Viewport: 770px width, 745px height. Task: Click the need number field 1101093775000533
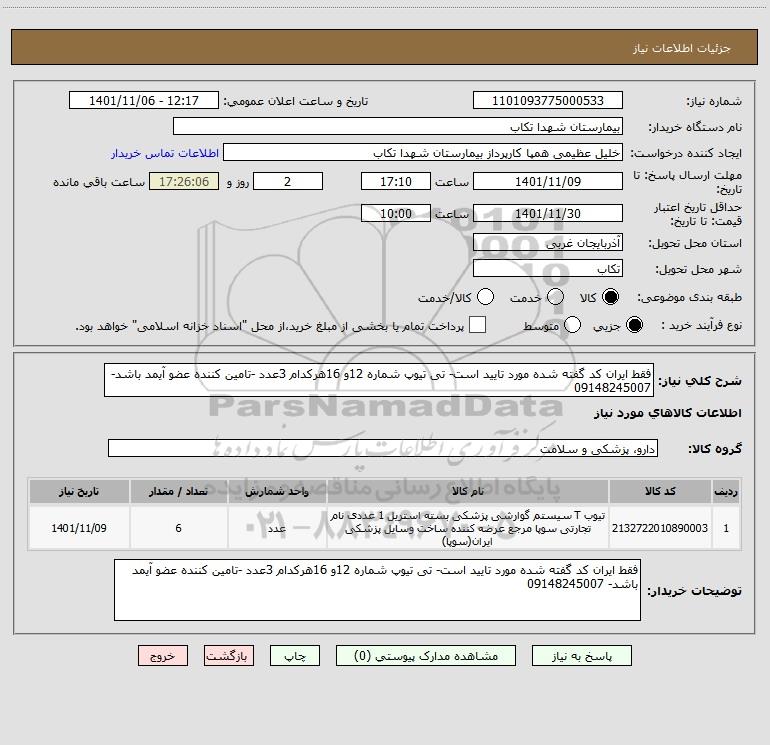click(x=548, y=101)
